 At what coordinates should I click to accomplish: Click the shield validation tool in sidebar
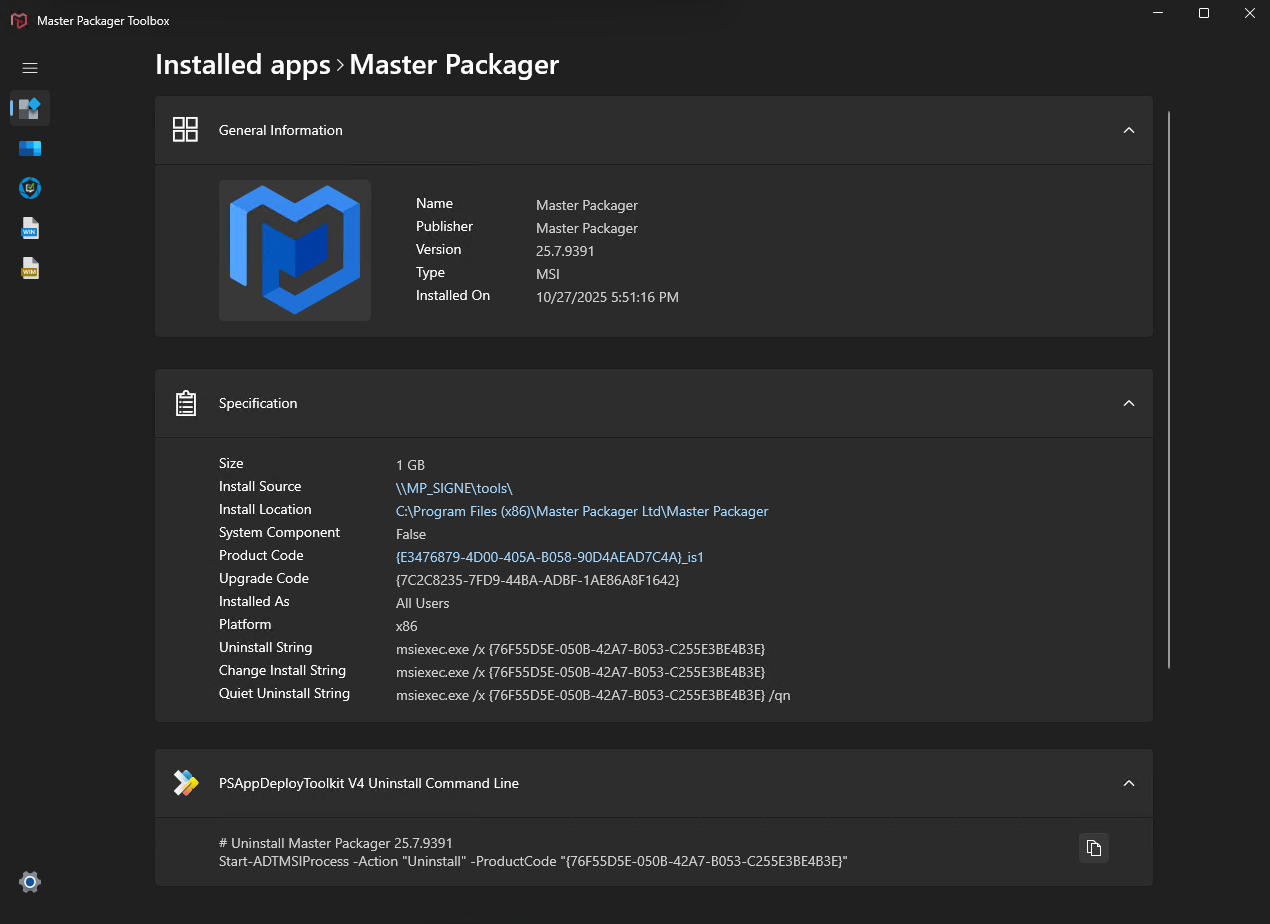pos(30,187)
